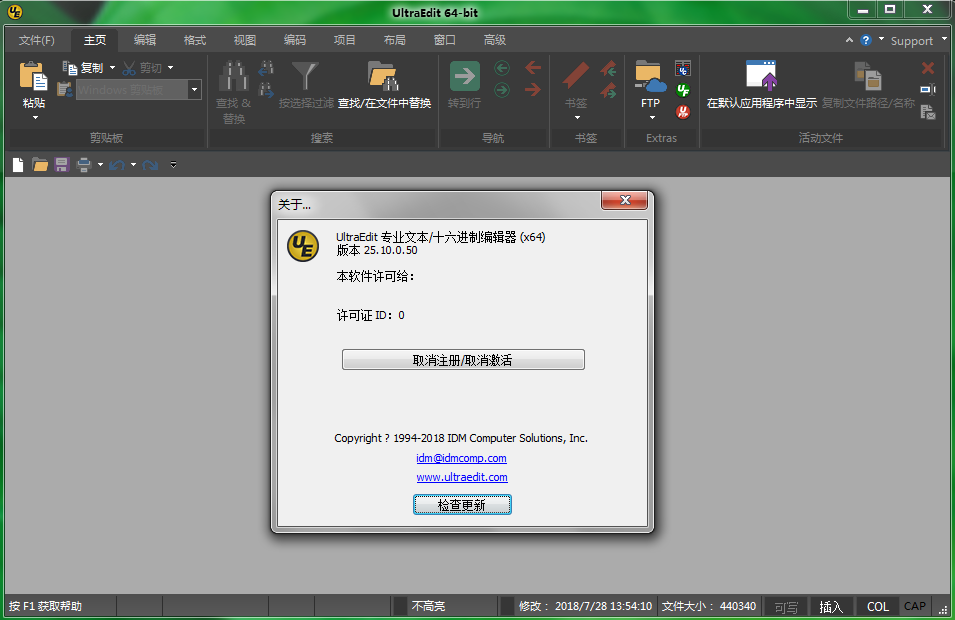
Task: Click the Open folder icon in quick toolbar
Action: point(40,164)
